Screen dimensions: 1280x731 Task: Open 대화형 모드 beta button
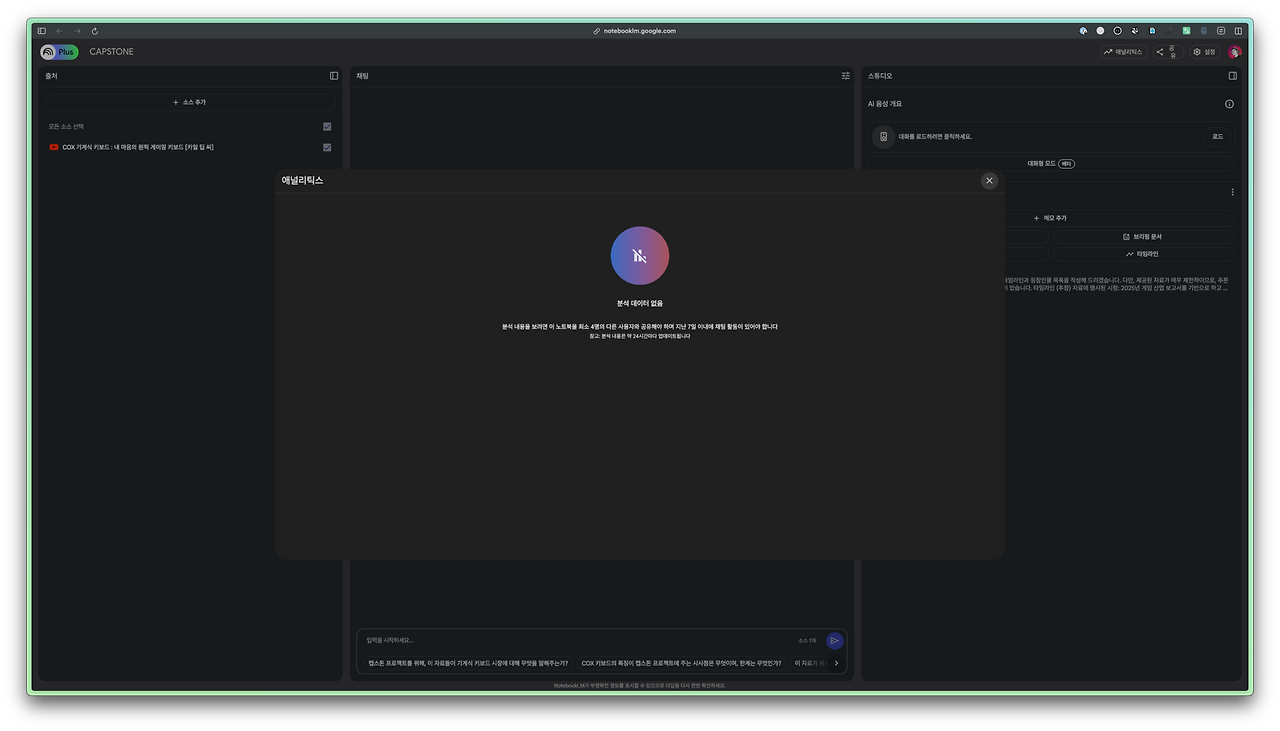tap(1050, 163)
